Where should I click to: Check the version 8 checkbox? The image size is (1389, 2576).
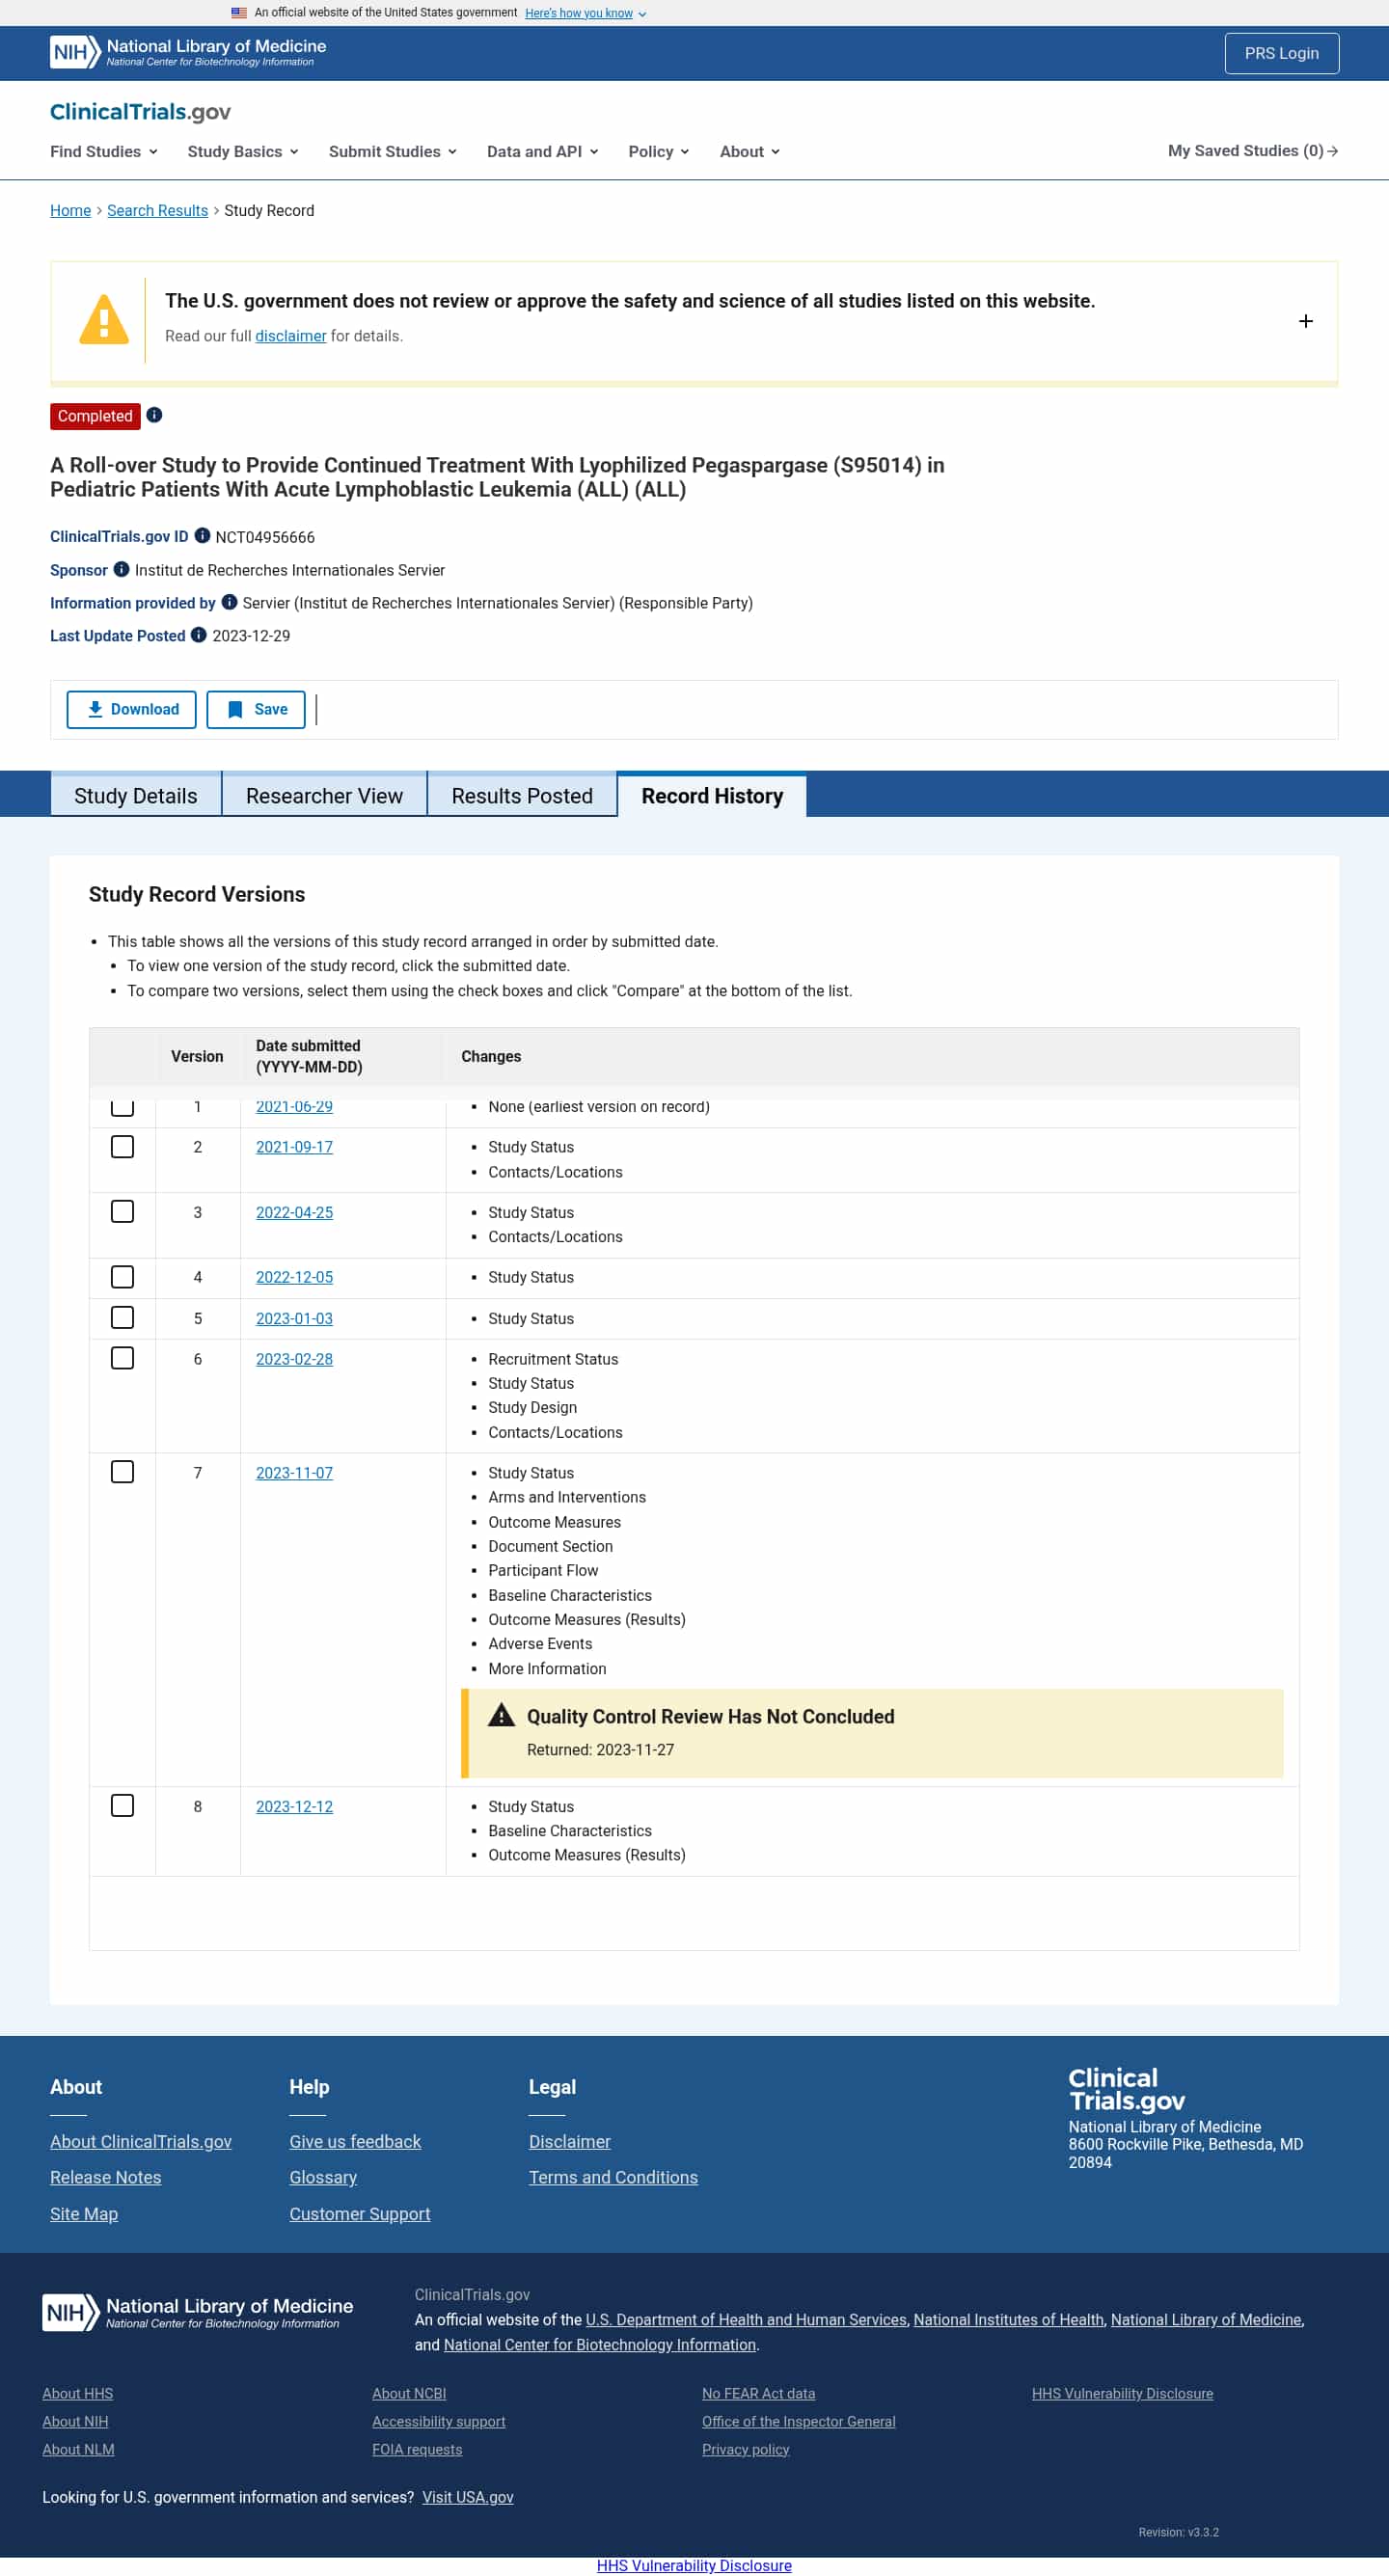point(122,1806)
